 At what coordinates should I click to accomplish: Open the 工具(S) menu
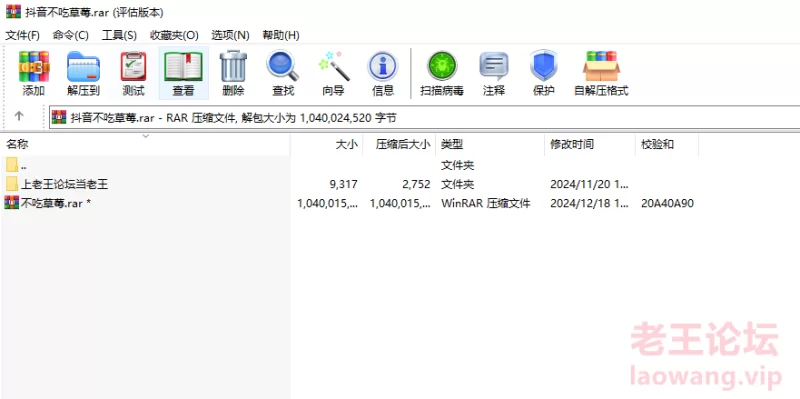click(x=119, y=35)
